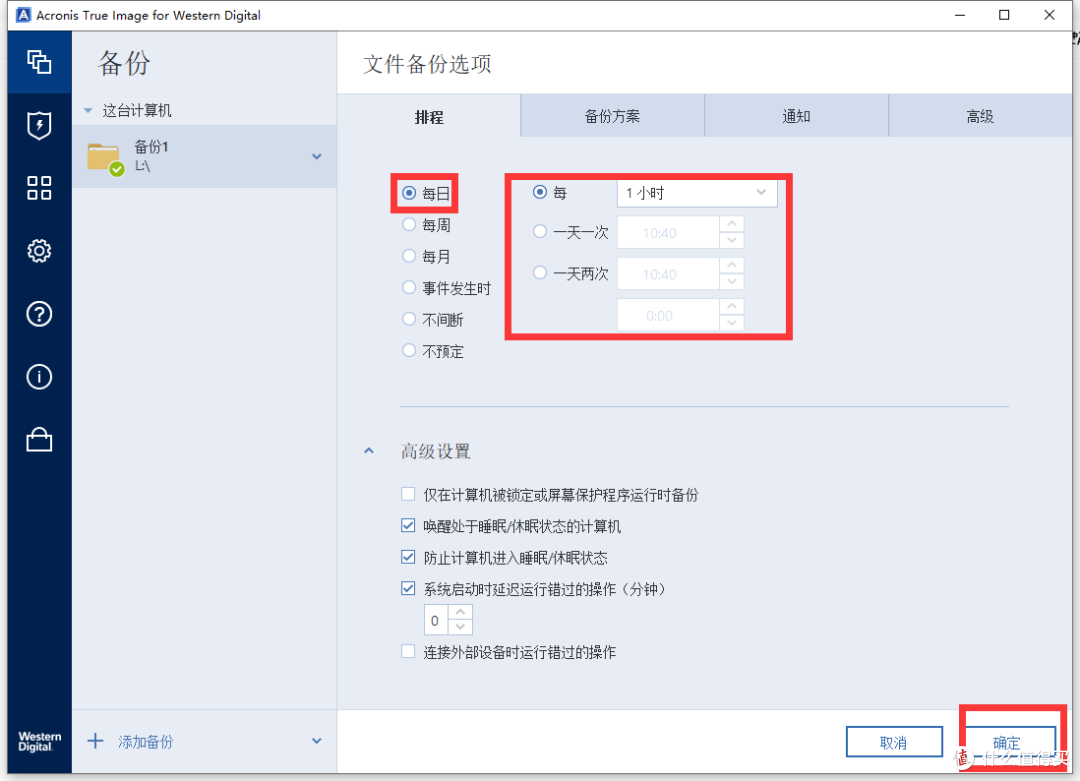Expand the 备份1 item chevron
This screenshot has height=781, width=1080.
click(x=317, y=156)
